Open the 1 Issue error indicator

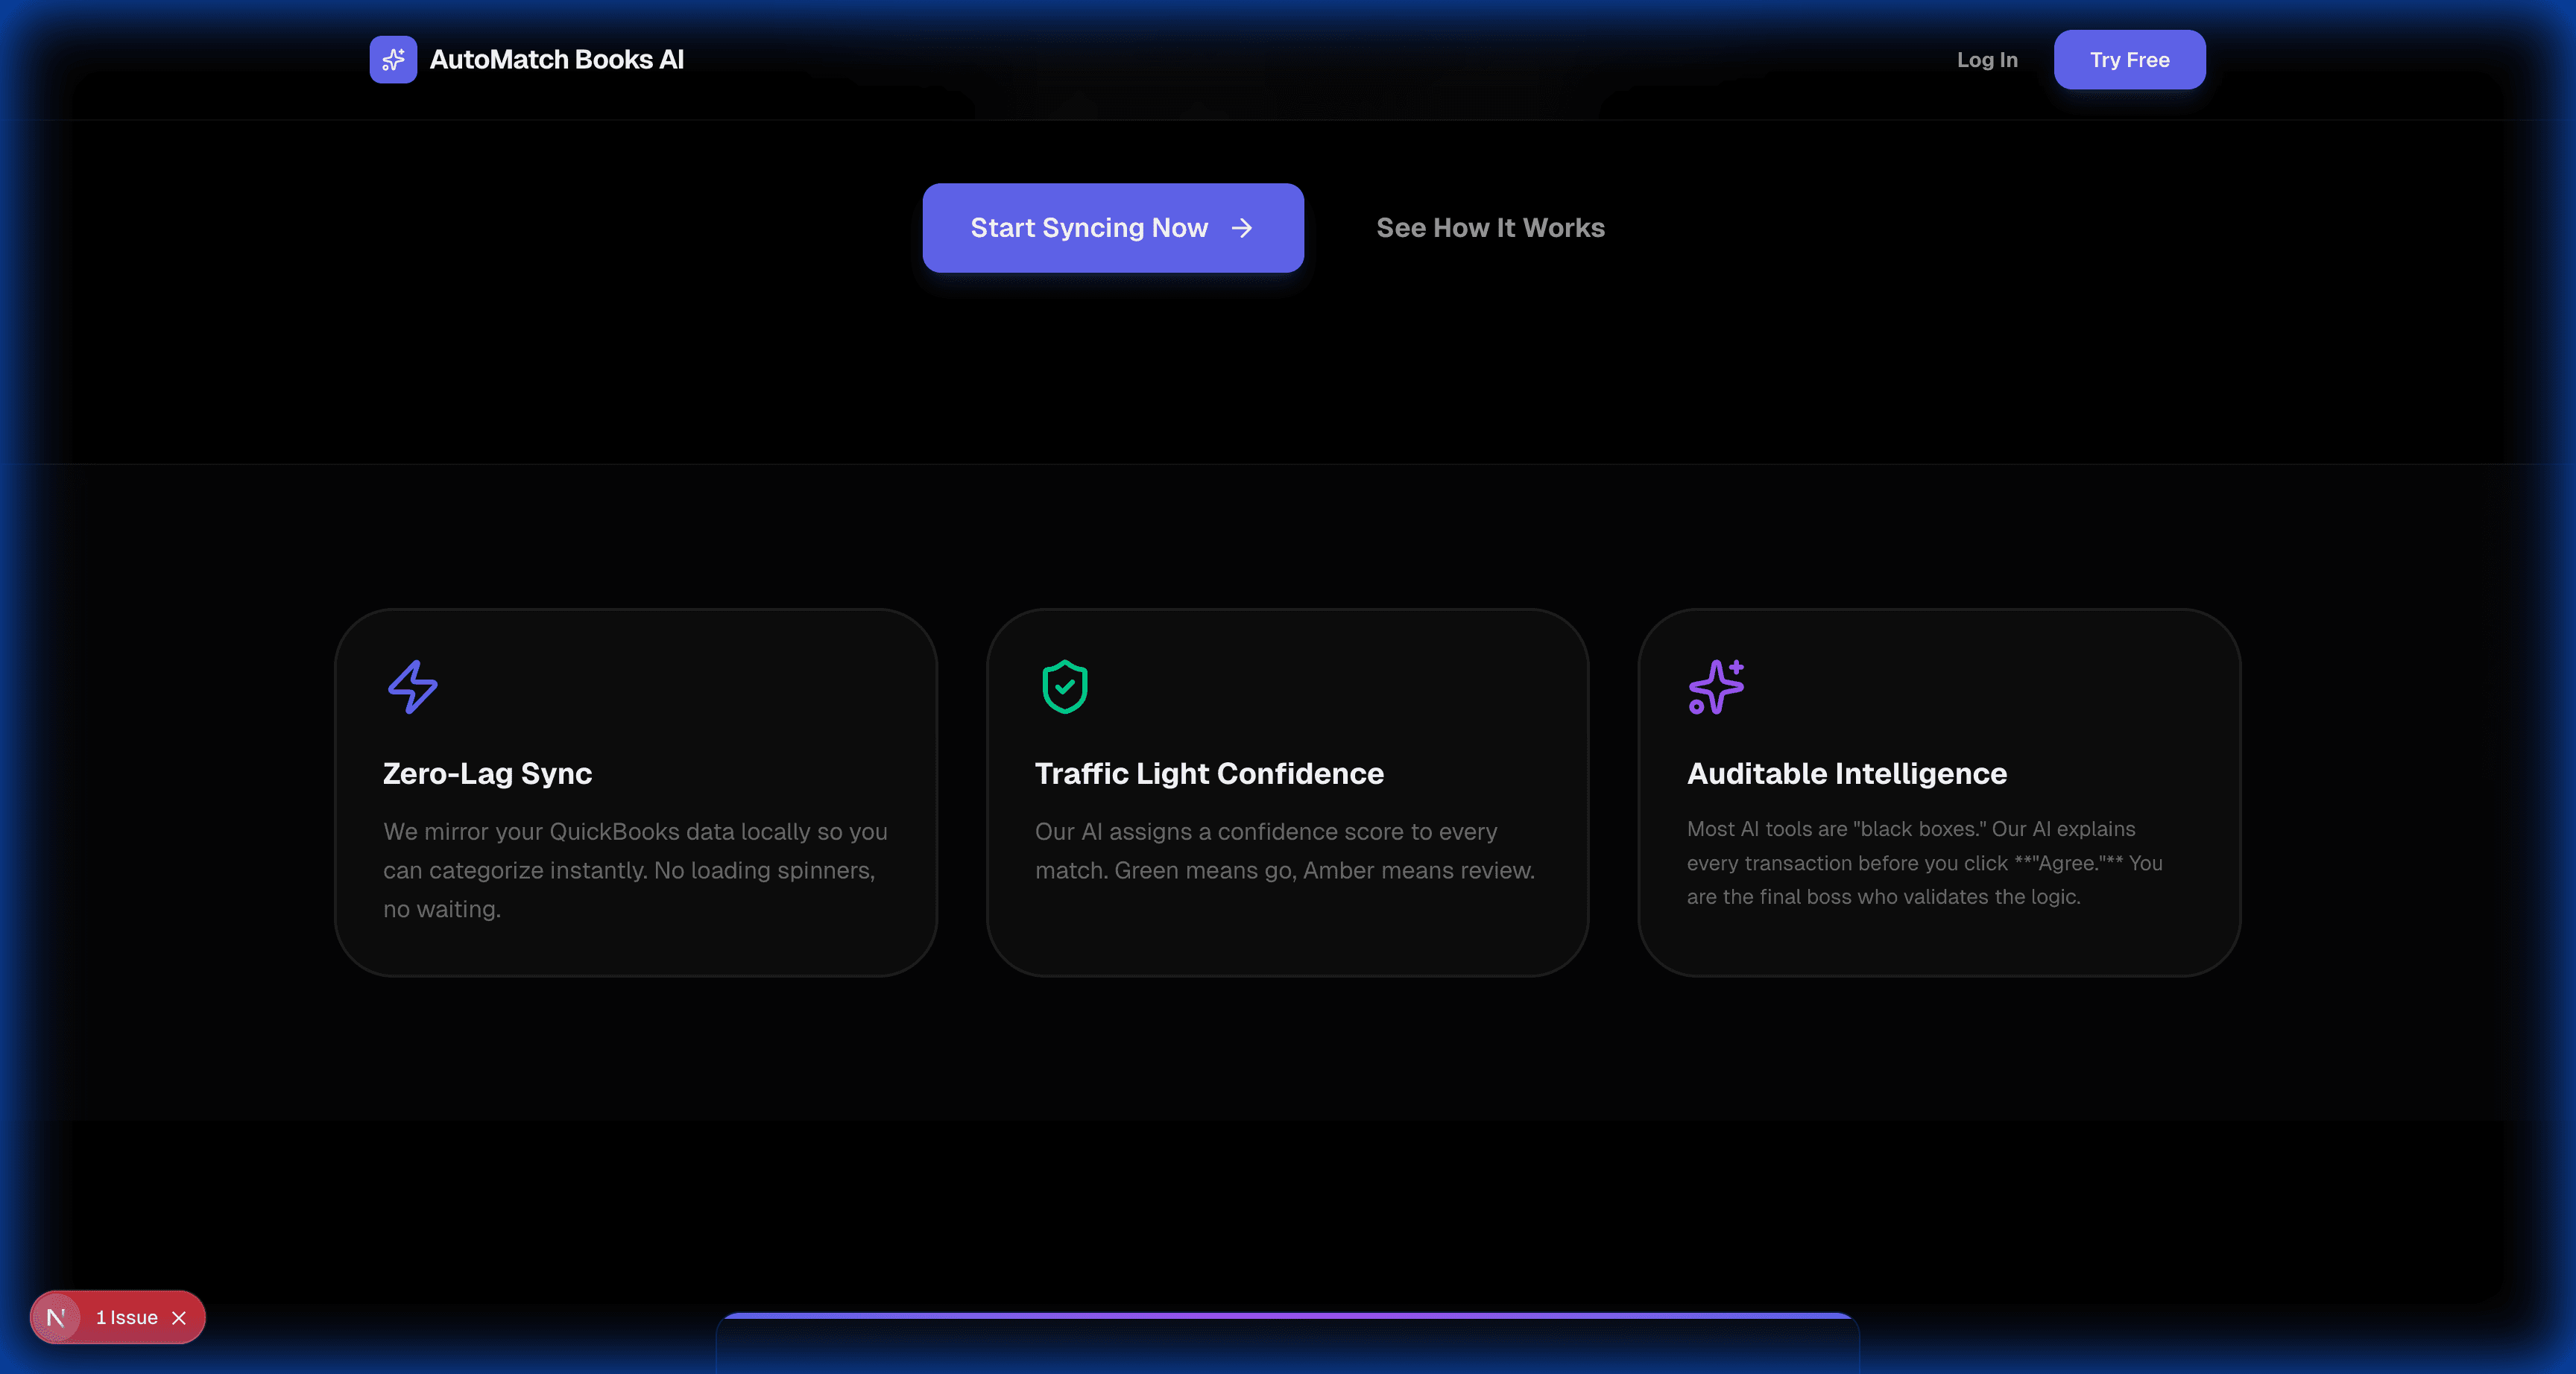pos(127,1318)
